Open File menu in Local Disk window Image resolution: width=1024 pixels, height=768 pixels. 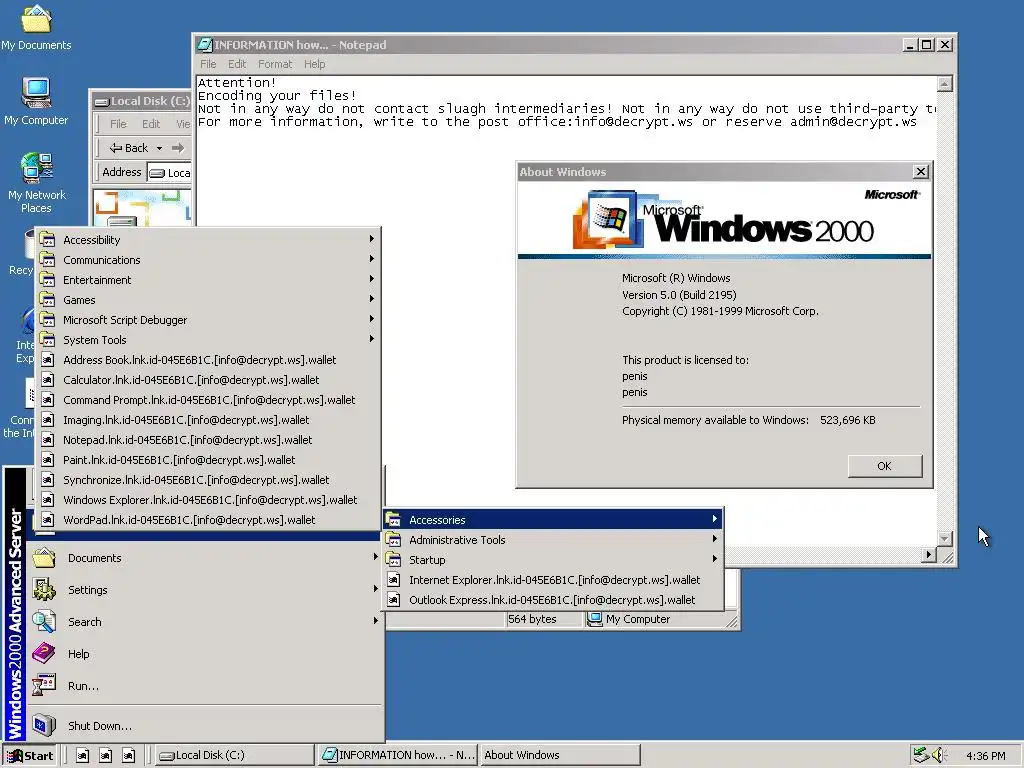(x=118, y=124)
